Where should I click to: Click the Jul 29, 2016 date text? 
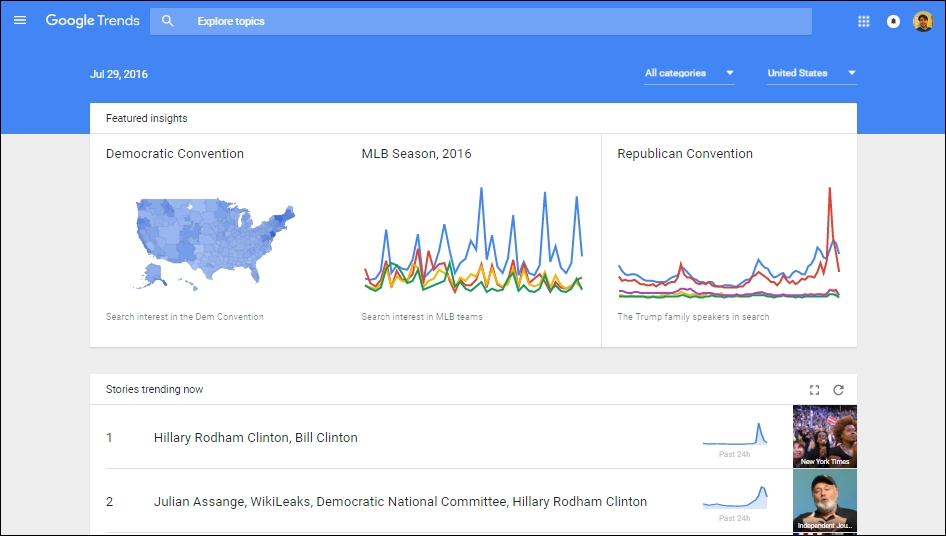click(x=119, y=74)
